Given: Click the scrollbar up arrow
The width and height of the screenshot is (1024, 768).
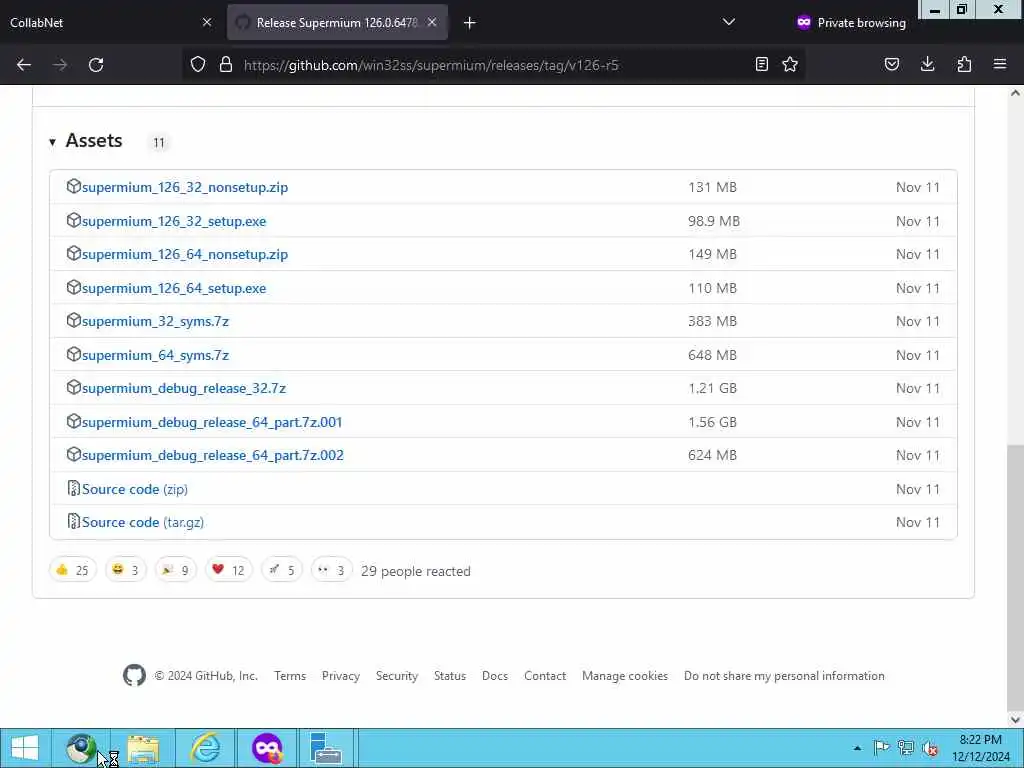Looking at the screenshot, I should tap(1015, 93).
